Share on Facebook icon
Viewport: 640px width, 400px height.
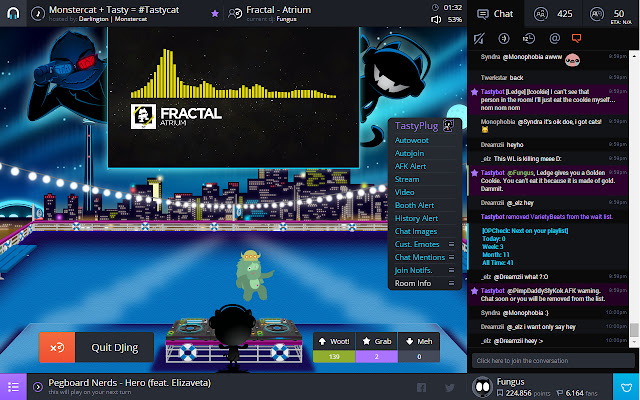[x=421, y=387]
